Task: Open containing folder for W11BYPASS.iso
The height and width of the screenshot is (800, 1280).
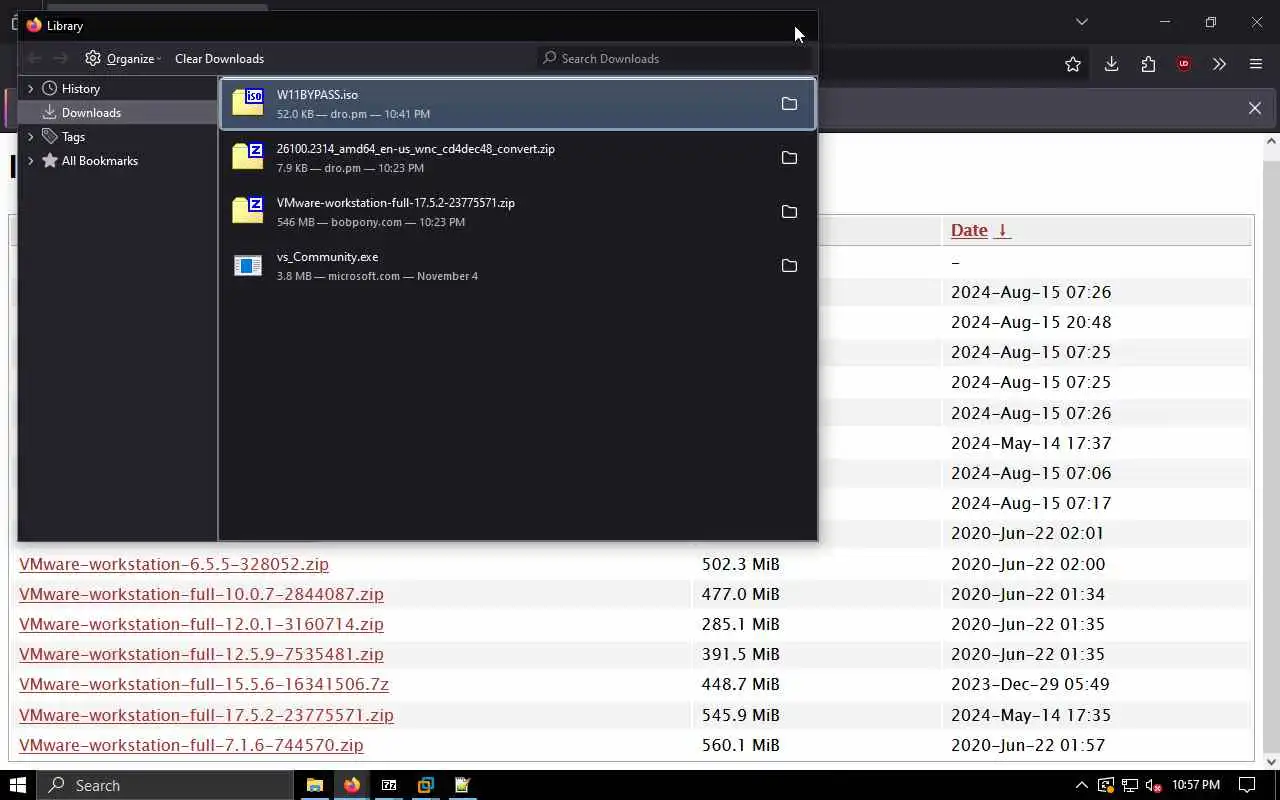Action: [789, 104]
